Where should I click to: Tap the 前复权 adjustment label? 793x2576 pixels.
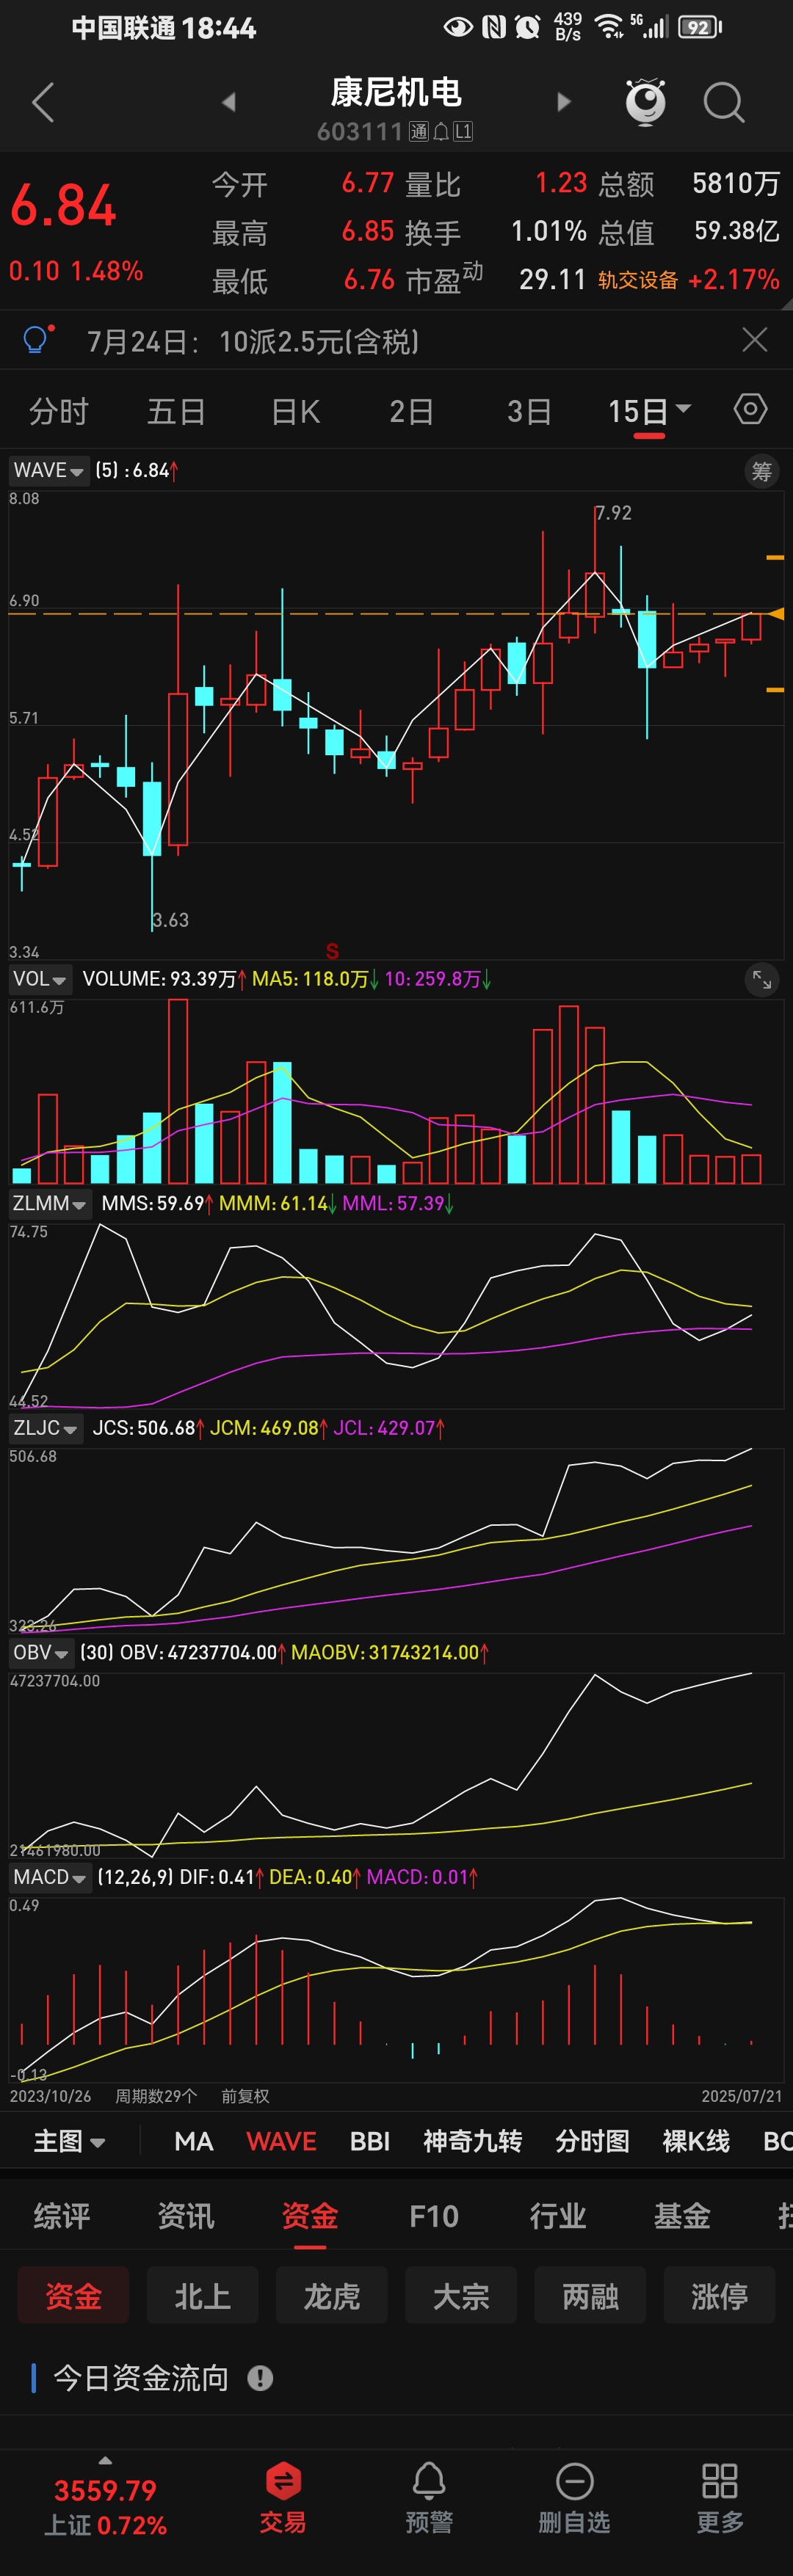[245, 2096]
